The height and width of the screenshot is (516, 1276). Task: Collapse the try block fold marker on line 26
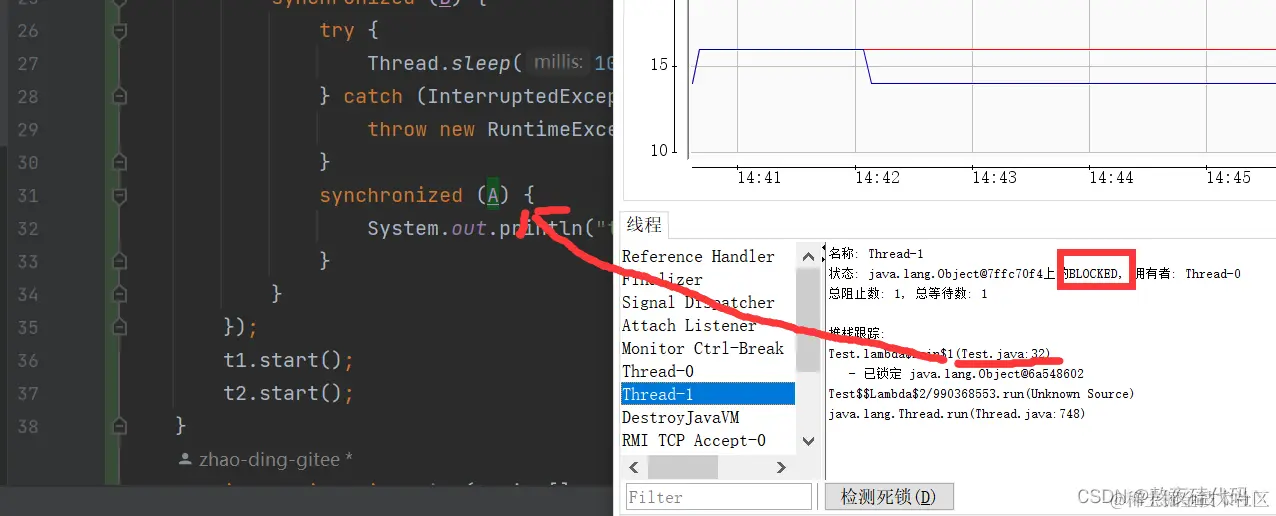point(120,31)
